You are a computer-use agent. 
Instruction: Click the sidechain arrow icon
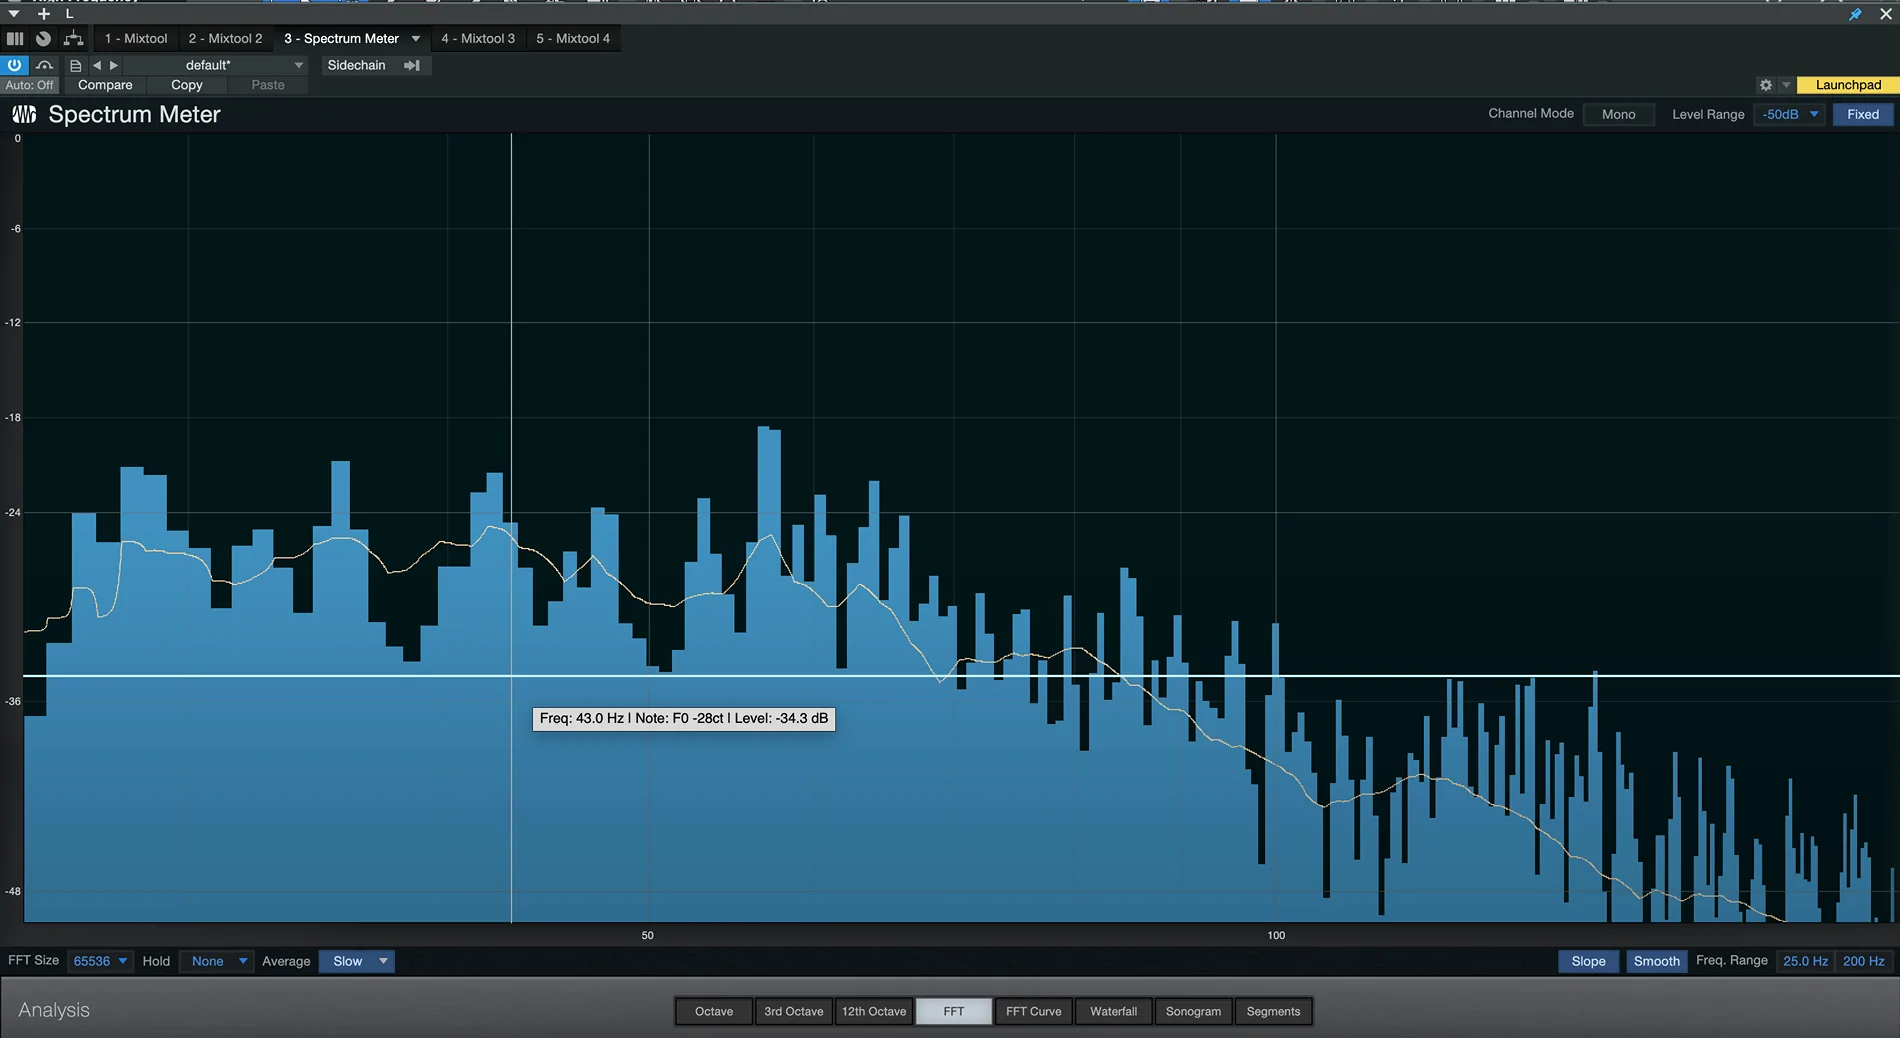tap(412, 65)
